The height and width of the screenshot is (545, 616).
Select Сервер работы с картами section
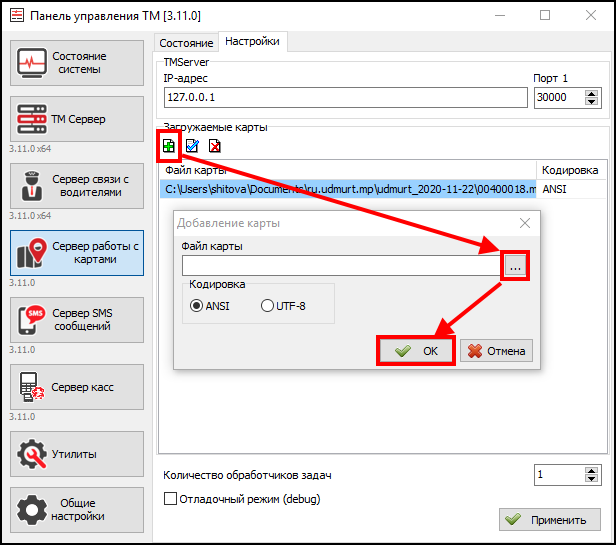pos(77,253)
